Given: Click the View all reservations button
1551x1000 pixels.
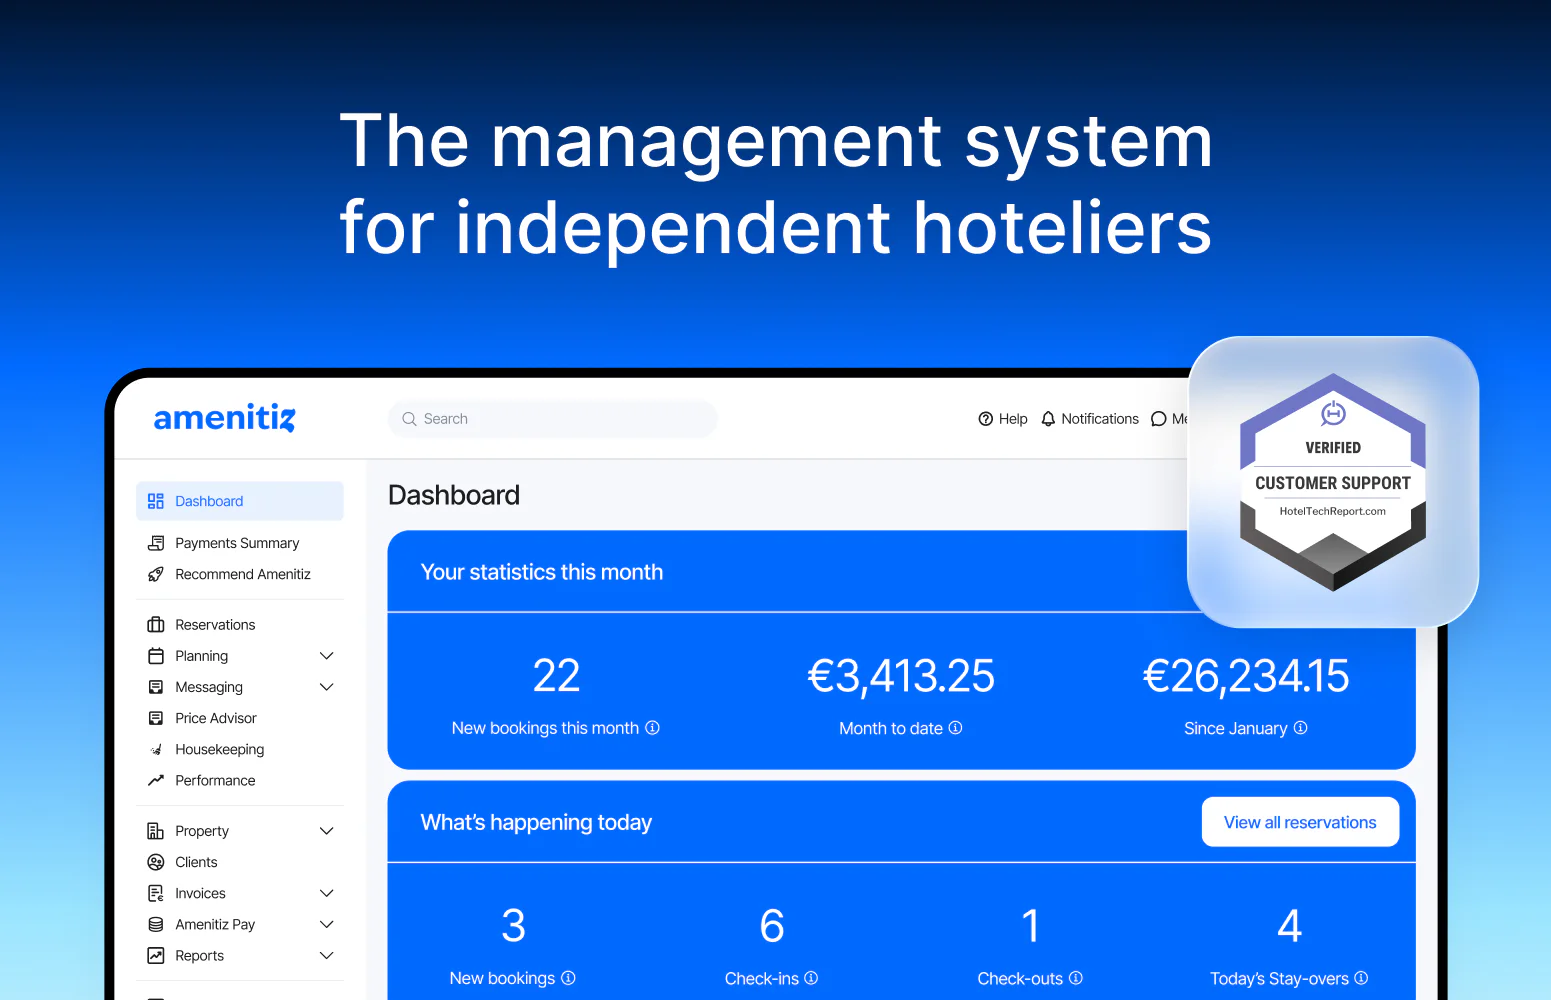Looking at the screenshot, I should (1300, 822).
